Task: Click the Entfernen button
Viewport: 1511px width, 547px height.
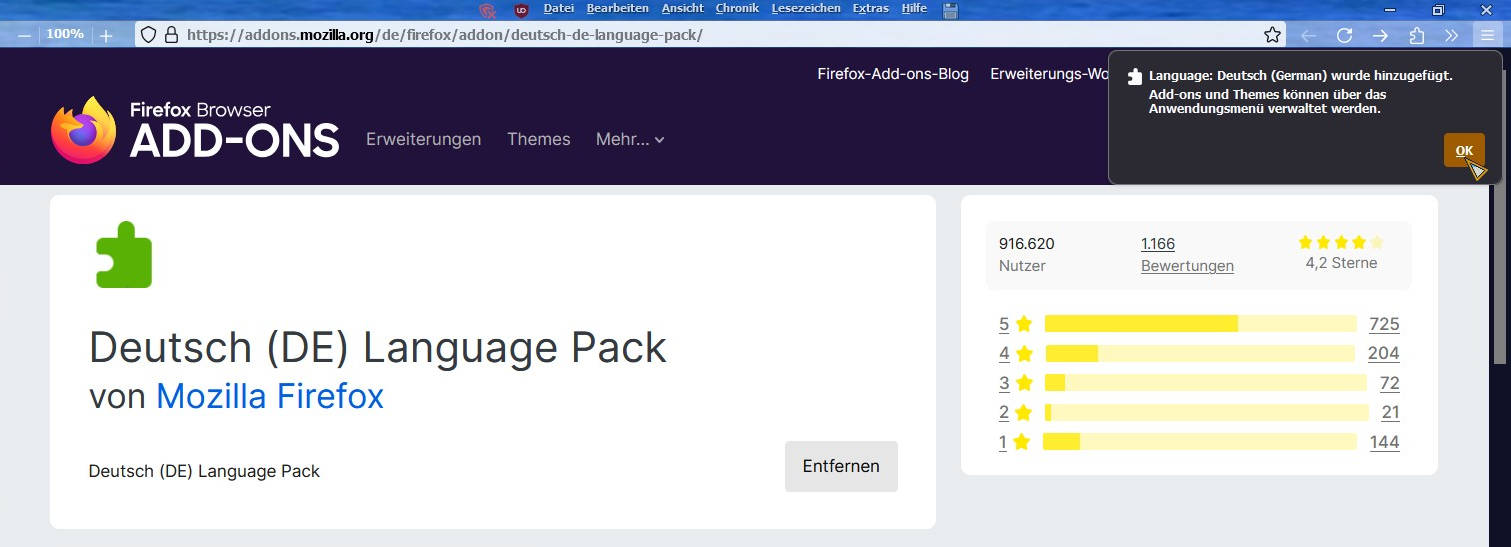Action: (841, 466)
